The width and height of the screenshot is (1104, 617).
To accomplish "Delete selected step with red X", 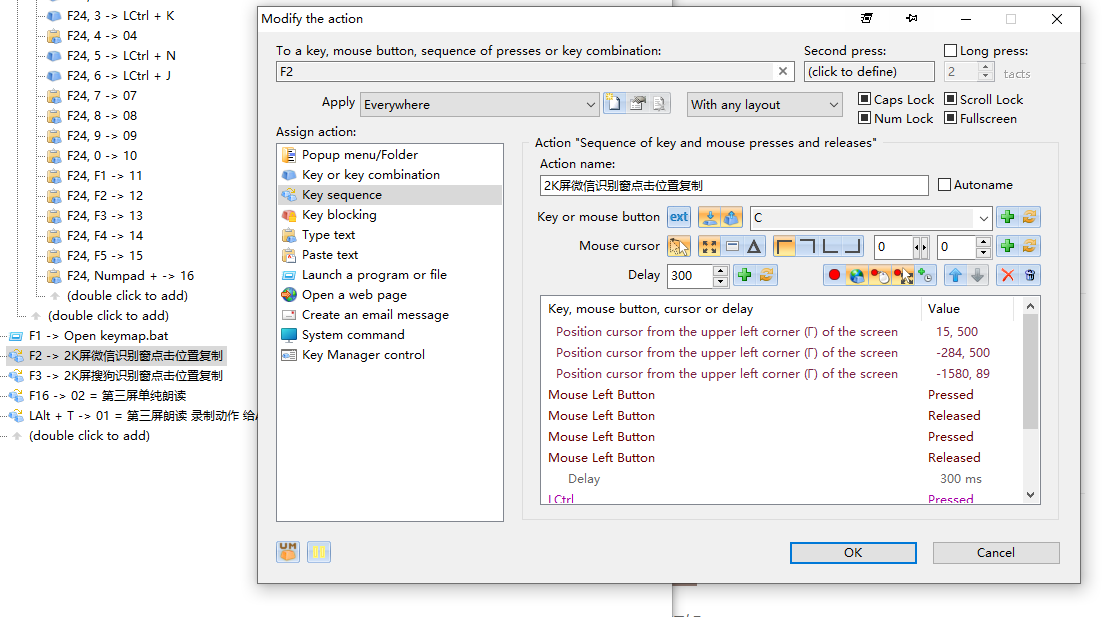I will coord(1008,275).
